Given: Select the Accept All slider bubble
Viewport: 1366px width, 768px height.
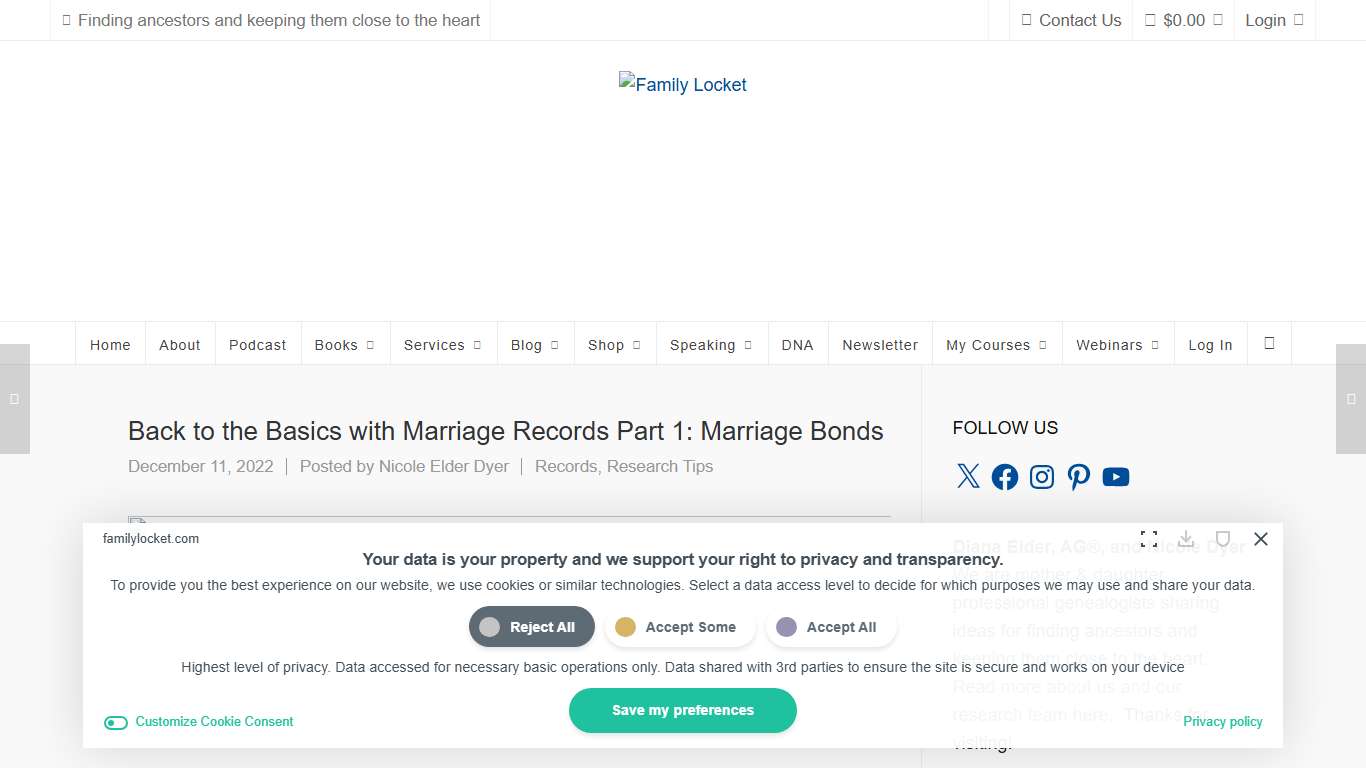Looking at the screenshot, I should pos(786,627).
